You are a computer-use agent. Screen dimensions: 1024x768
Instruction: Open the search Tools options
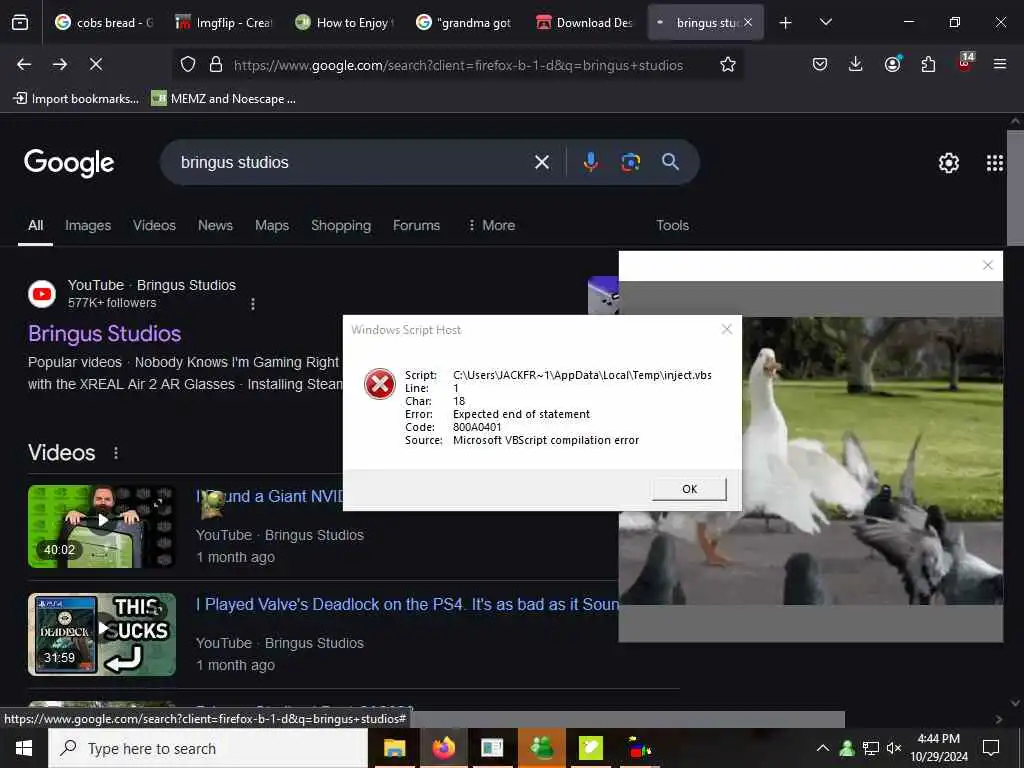[672, 225]
